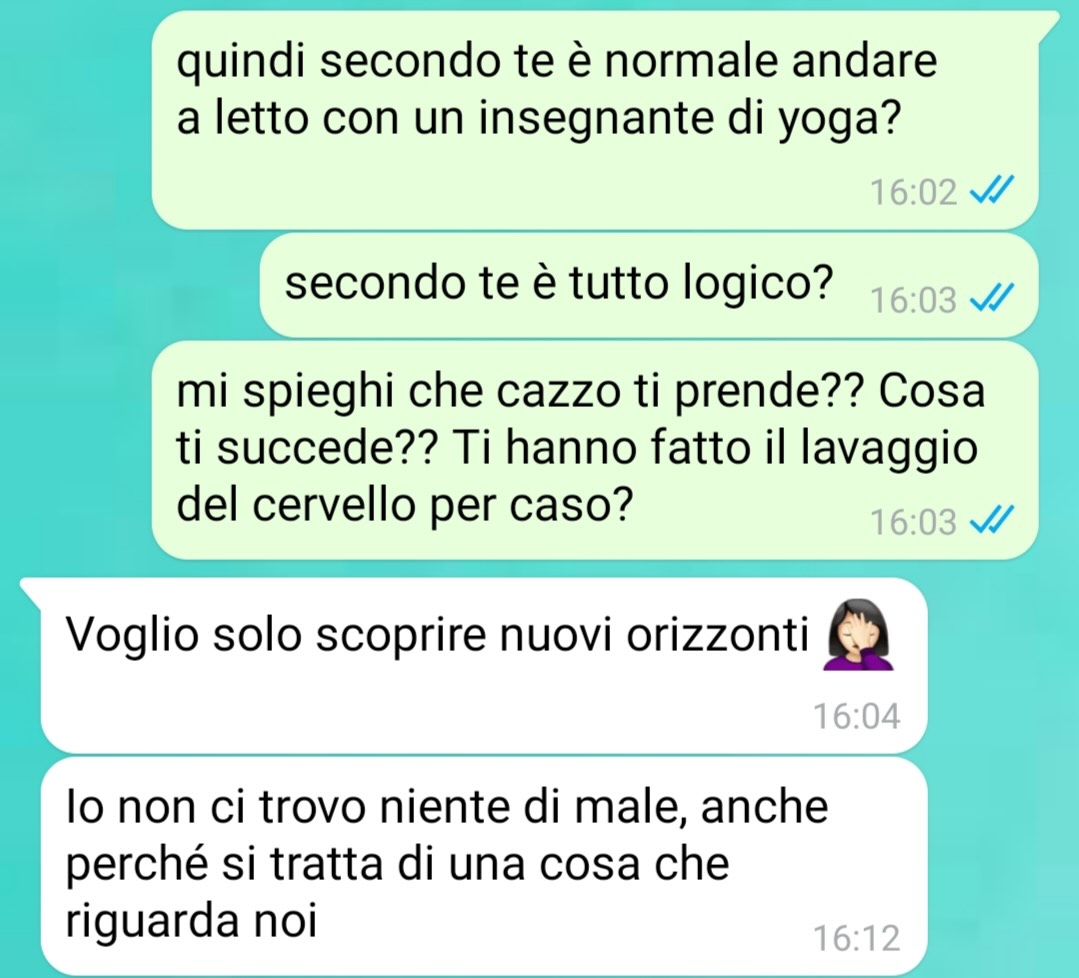1079x978 pixels.
Task: Click the facepalm emoji in the message
Action: coord(858,634)
